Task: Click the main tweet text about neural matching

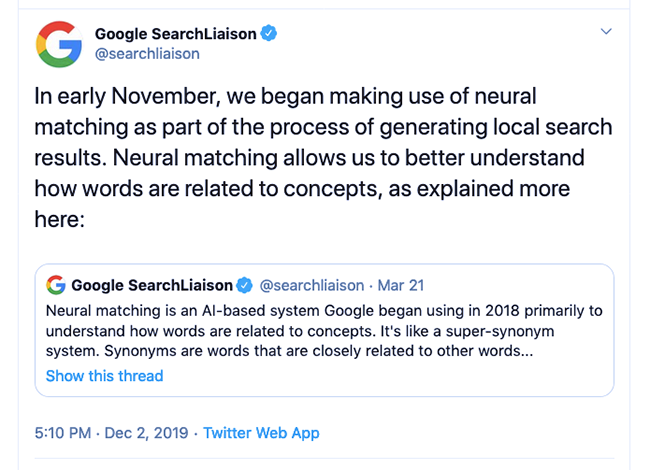Action: pos(323,157)
